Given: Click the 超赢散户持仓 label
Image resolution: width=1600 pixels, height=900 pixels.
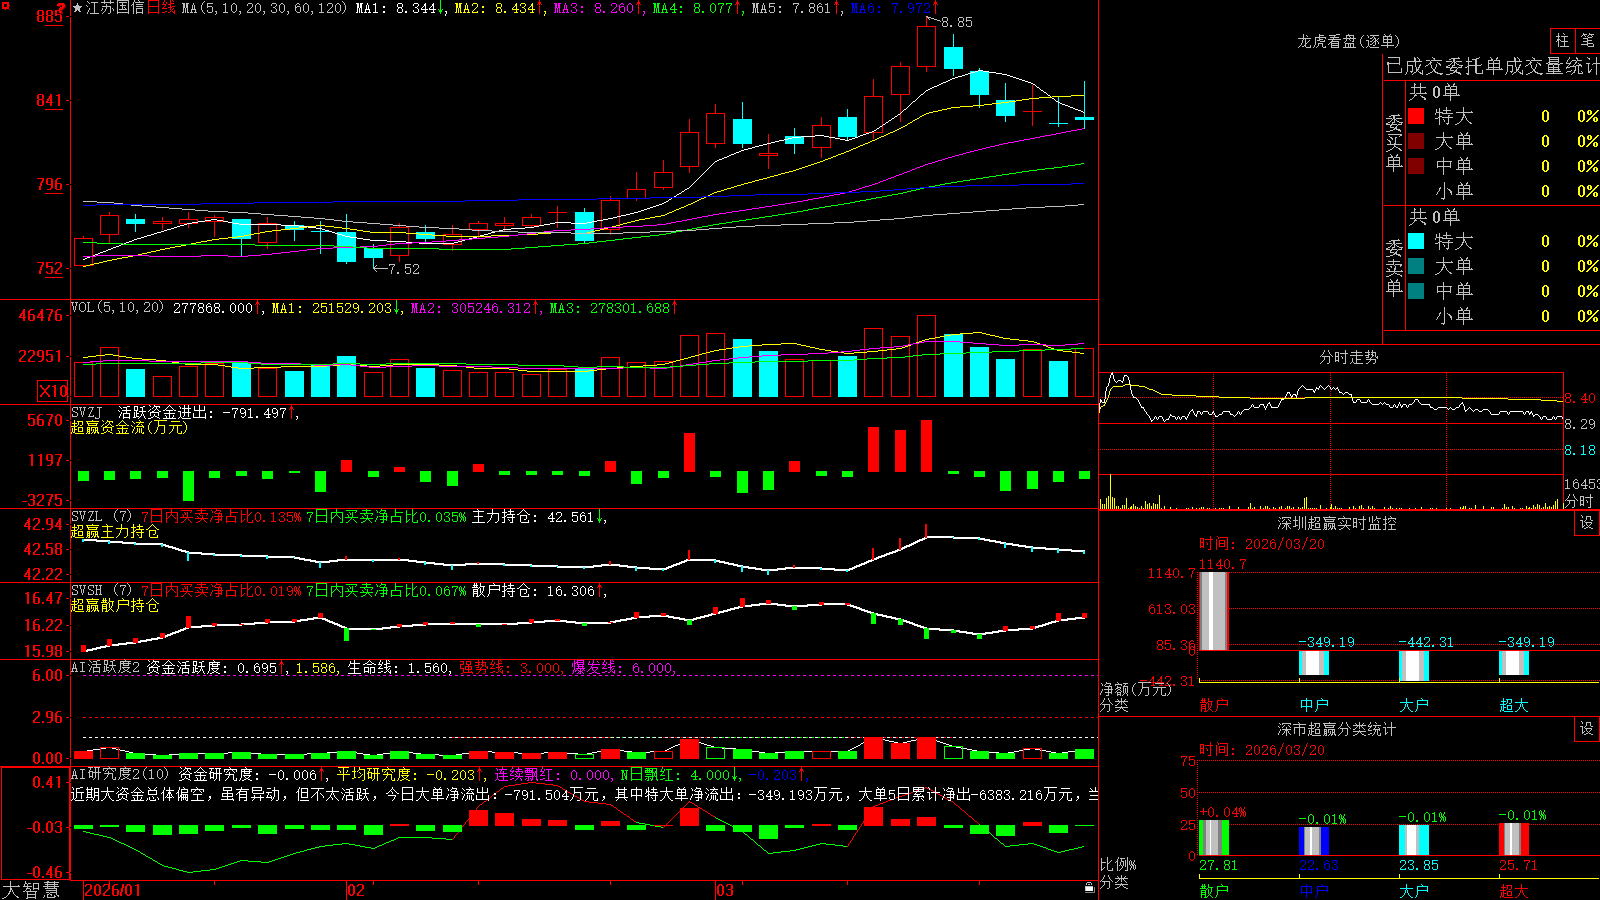Looking at the screenshot, I should (115, 605).
